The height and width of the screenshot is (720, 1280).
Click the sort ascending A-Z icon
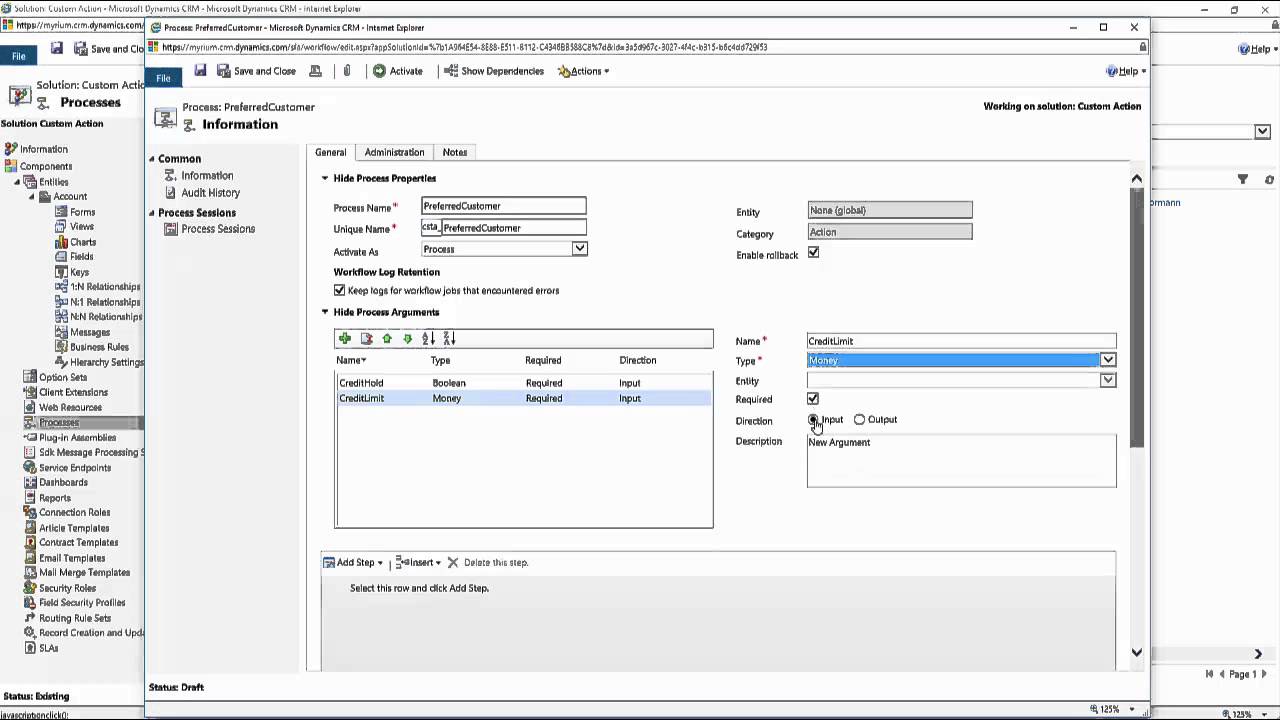point(428,339)
